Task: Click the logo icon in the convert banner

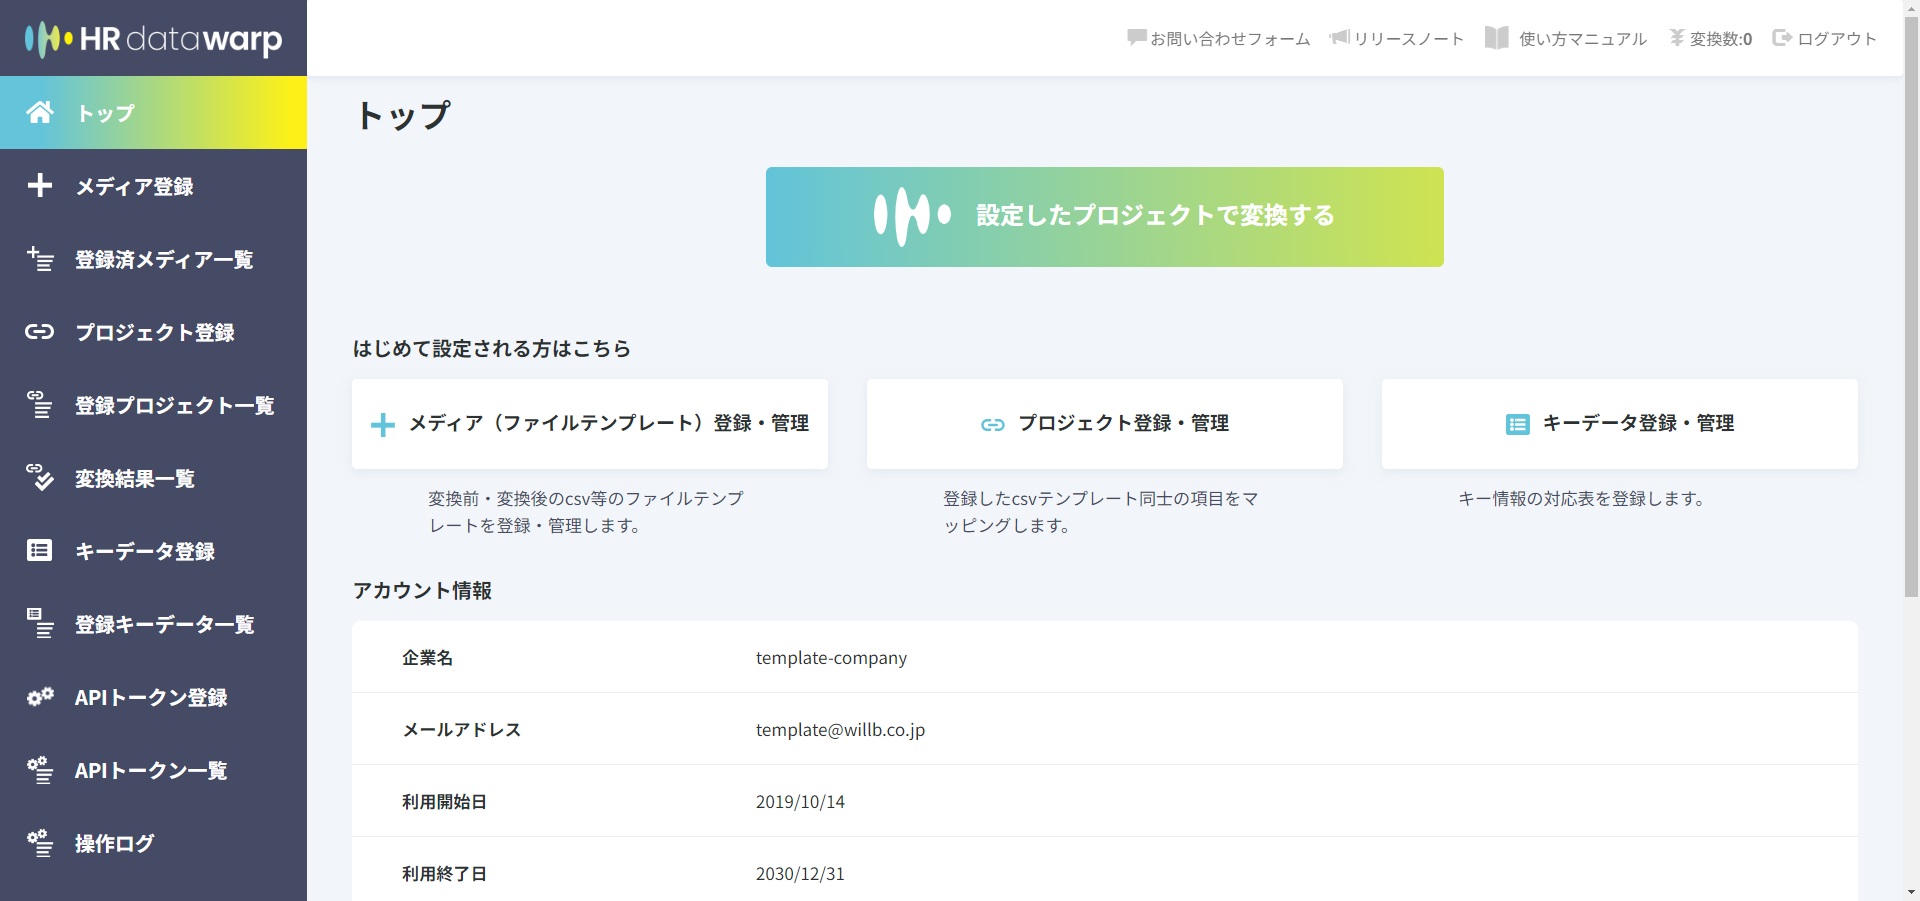Action: 912,215
